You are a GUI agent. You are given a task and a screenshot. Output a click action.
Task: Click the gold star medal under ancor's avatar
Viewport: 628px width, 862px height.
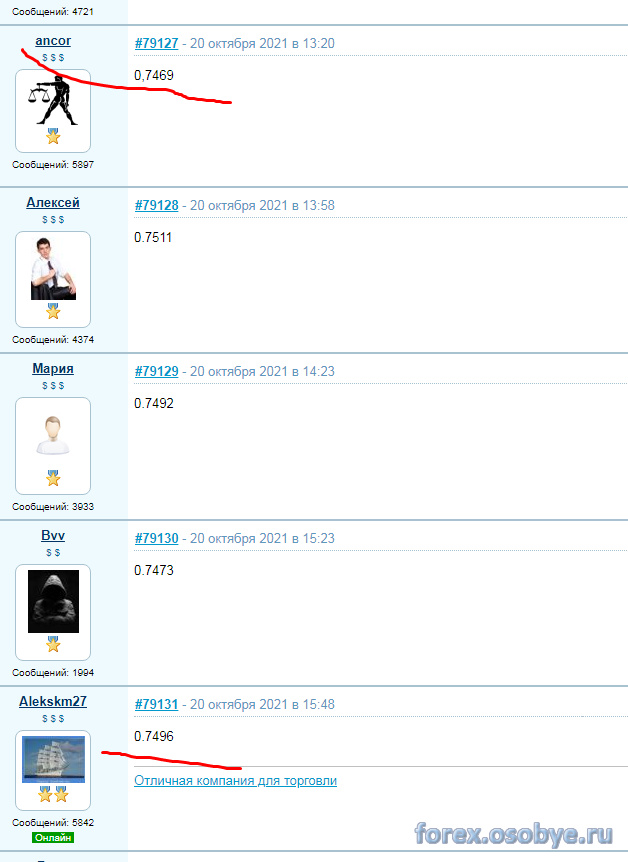tap(53, 136)
